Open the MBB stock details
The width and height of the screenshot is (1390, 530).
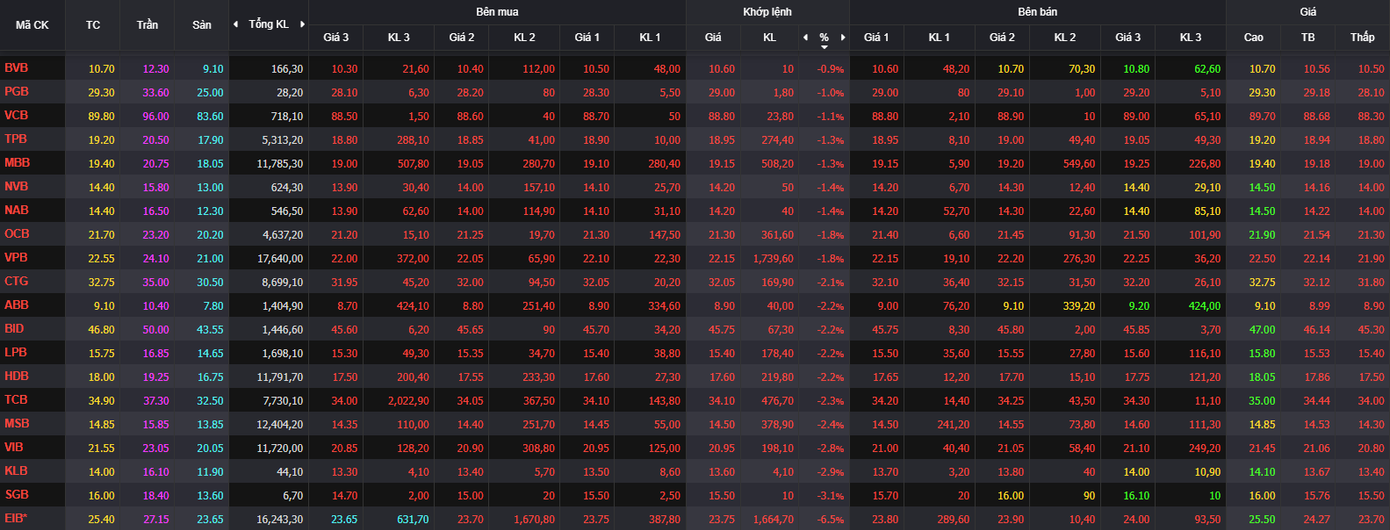(17, 162)
